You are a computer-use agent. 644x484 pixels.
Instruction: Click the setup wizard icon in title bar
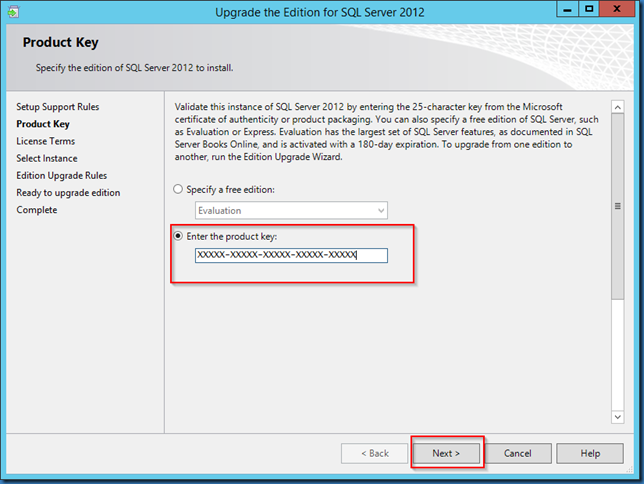pyautogui.click(x=13, y=12)
